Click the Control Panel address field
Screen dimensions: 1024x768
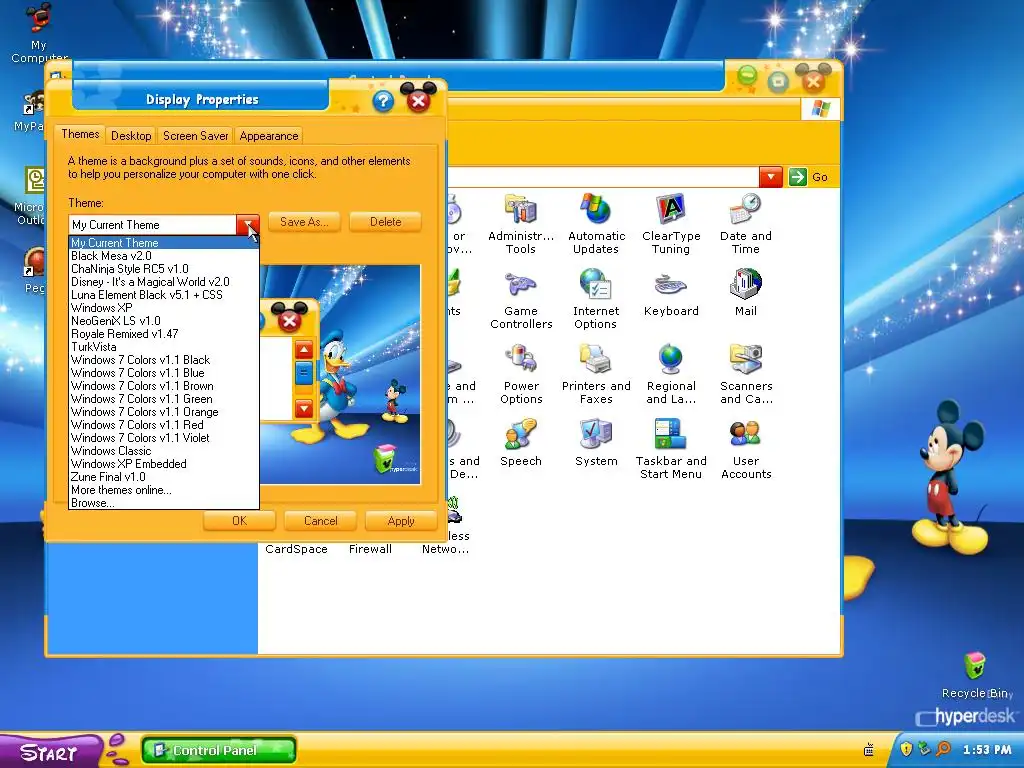pyautogui.click(x=603, y=177)
